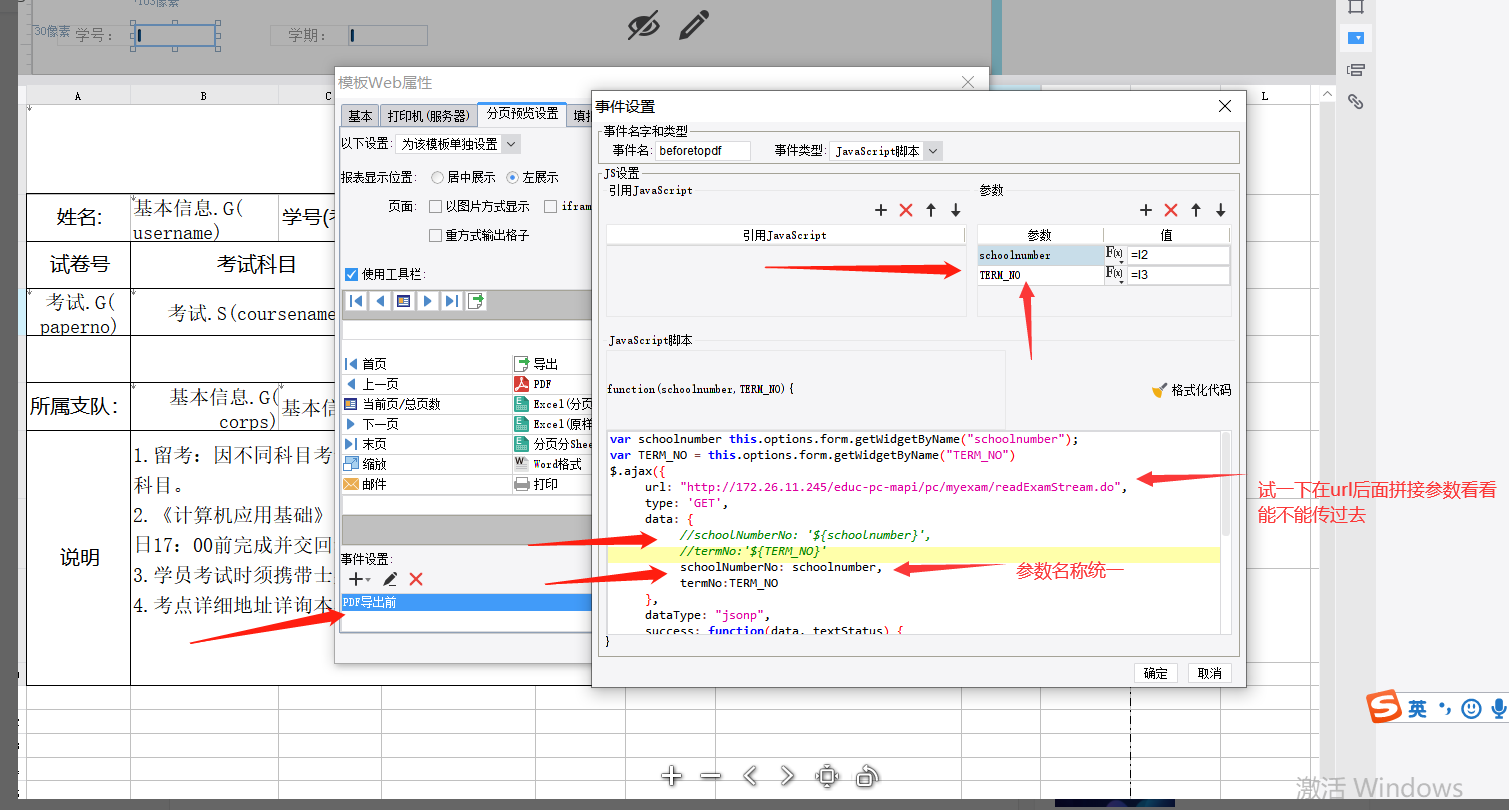The image size is (1509, 810).
Task: Click the Sogou microphone icon
Action: (1498, 709)
